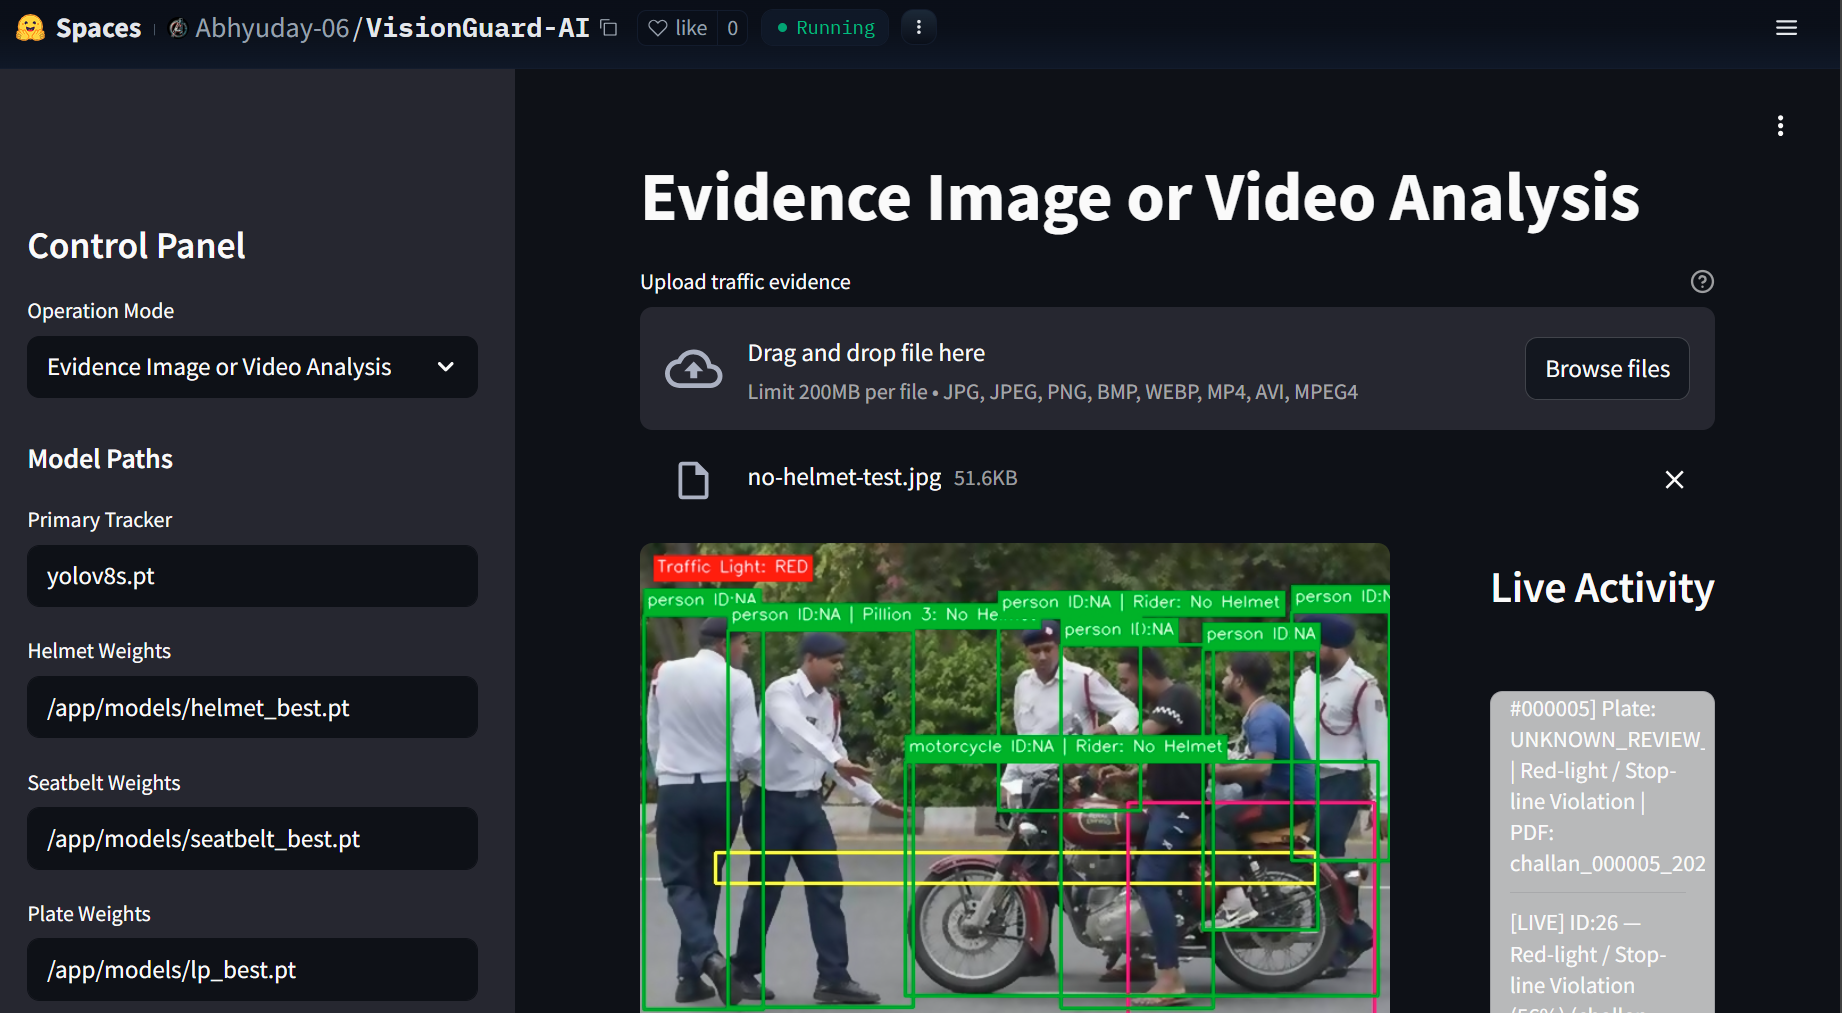The image size is (1842, 1013).
Task: Click the heart like icon
Action: (657, 28)
